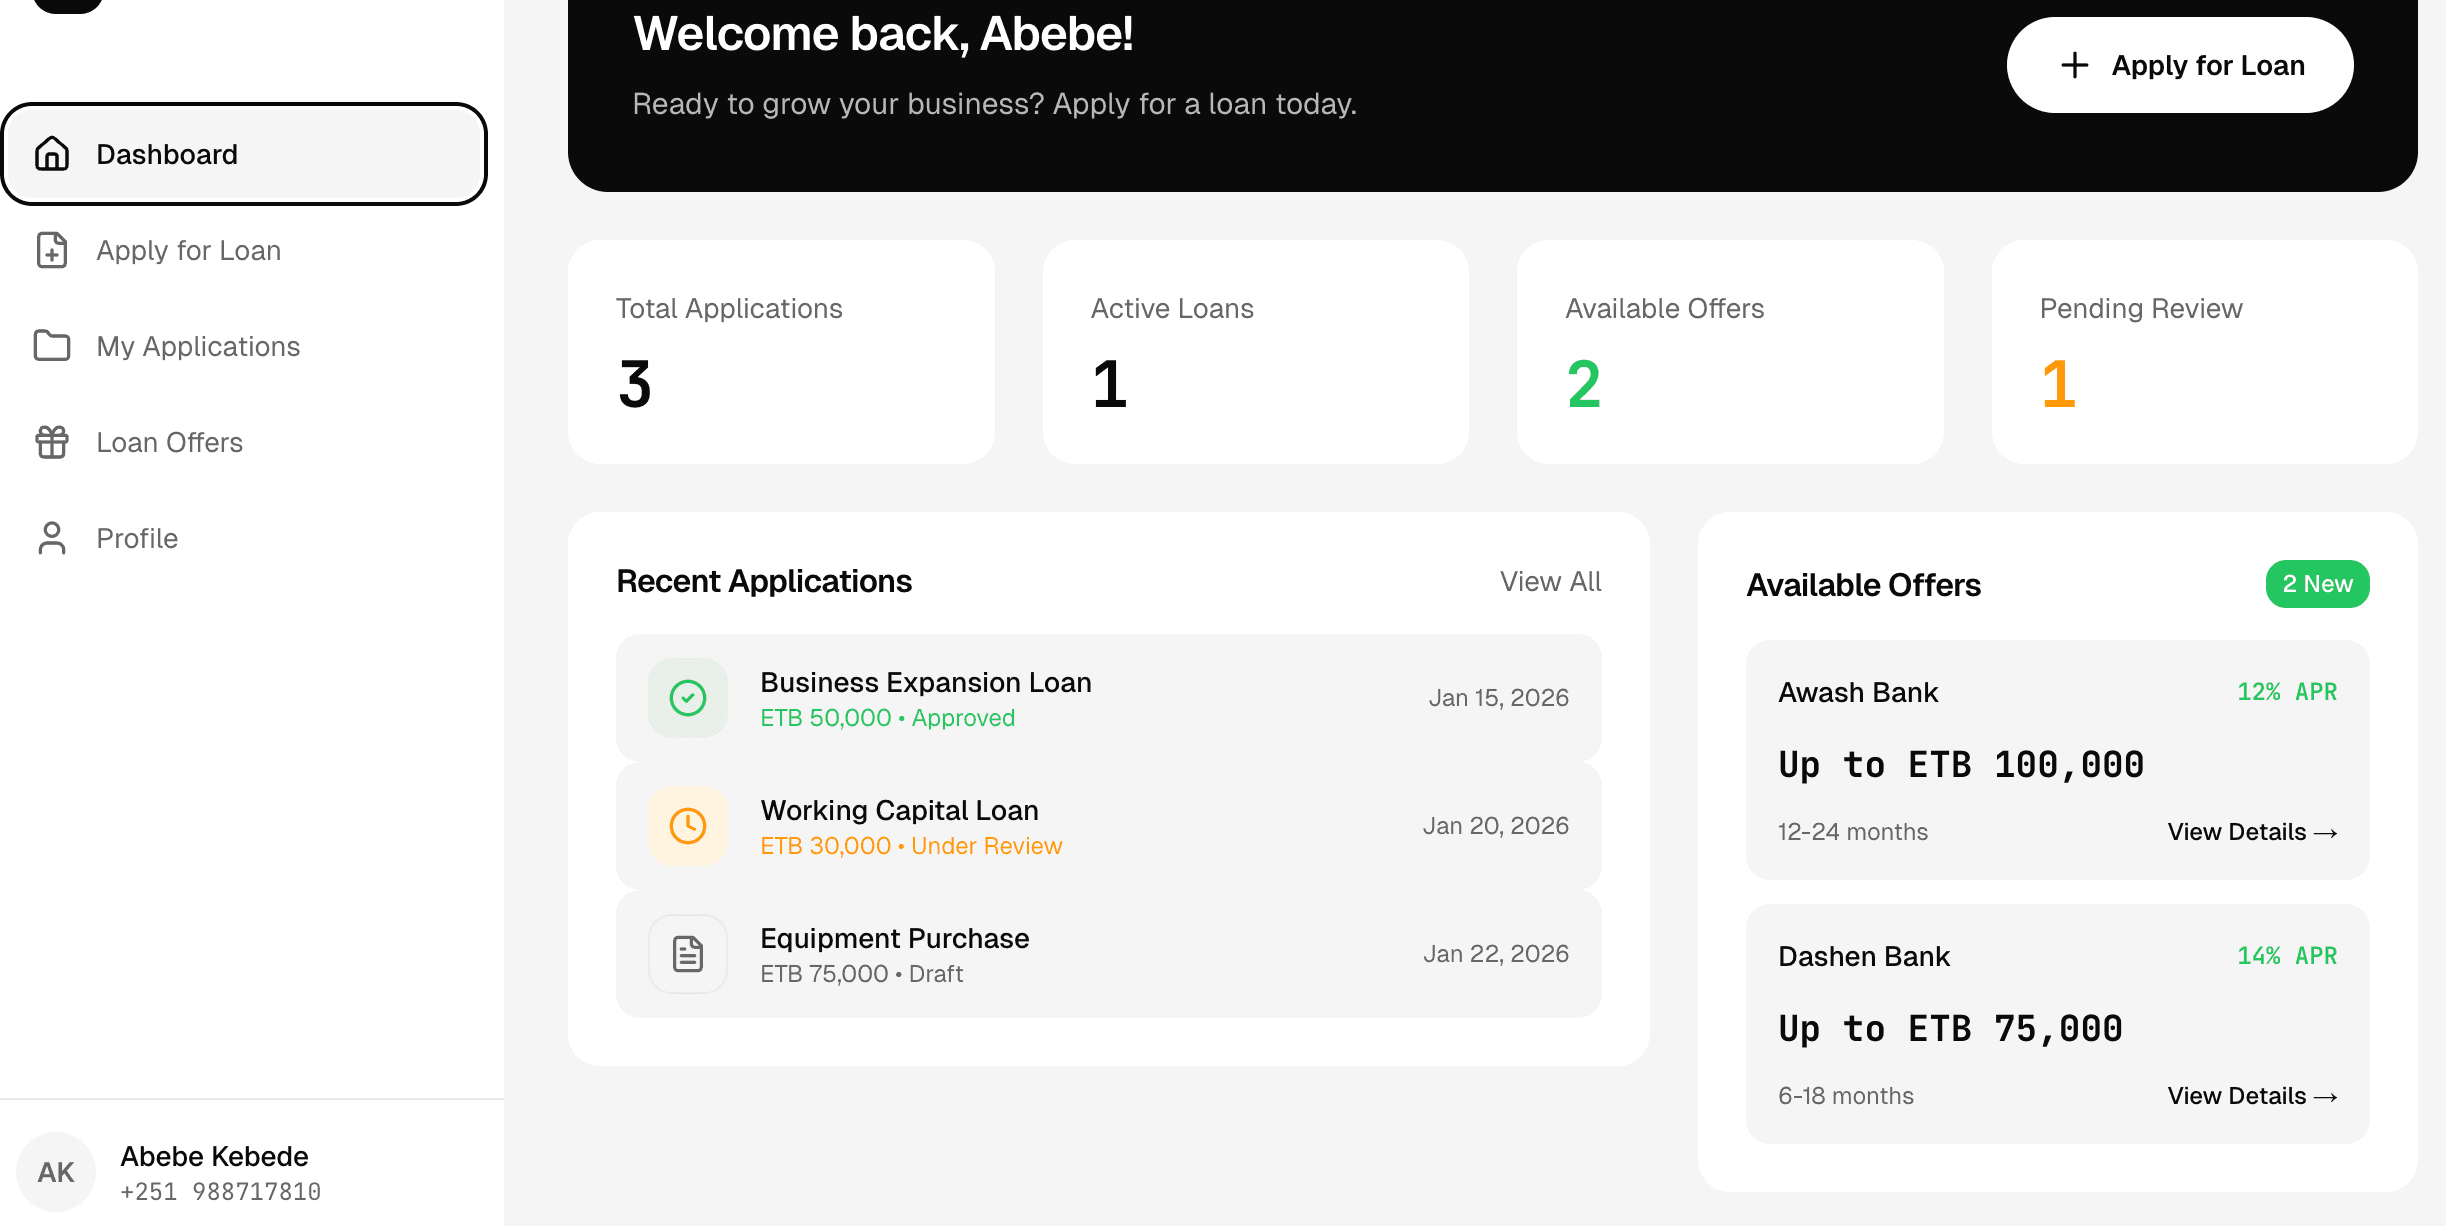Screen dimensions: 2446x1226
Task: Click the draft document icon on Equipment Purchase
Action: point(687,953)
